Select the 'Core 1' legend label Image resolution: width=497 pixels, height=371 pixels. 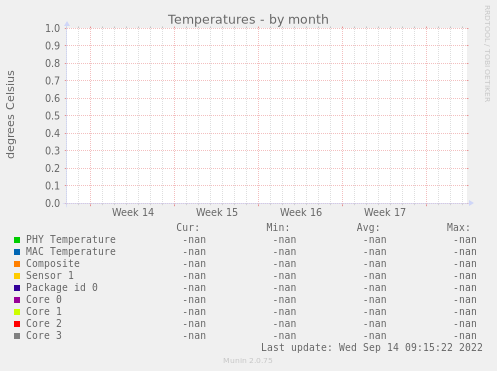click(x=44, y=312)
